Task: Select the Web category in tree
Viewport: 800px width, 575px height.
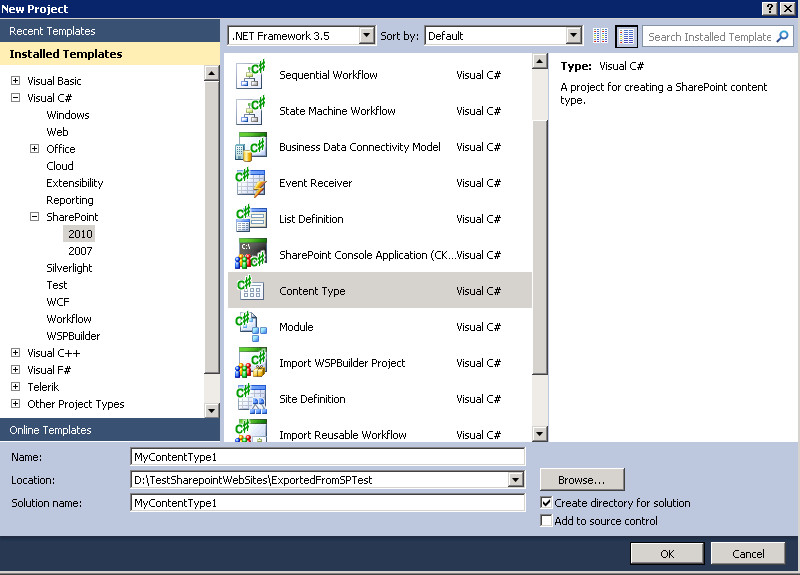Action: pos(57,132)
